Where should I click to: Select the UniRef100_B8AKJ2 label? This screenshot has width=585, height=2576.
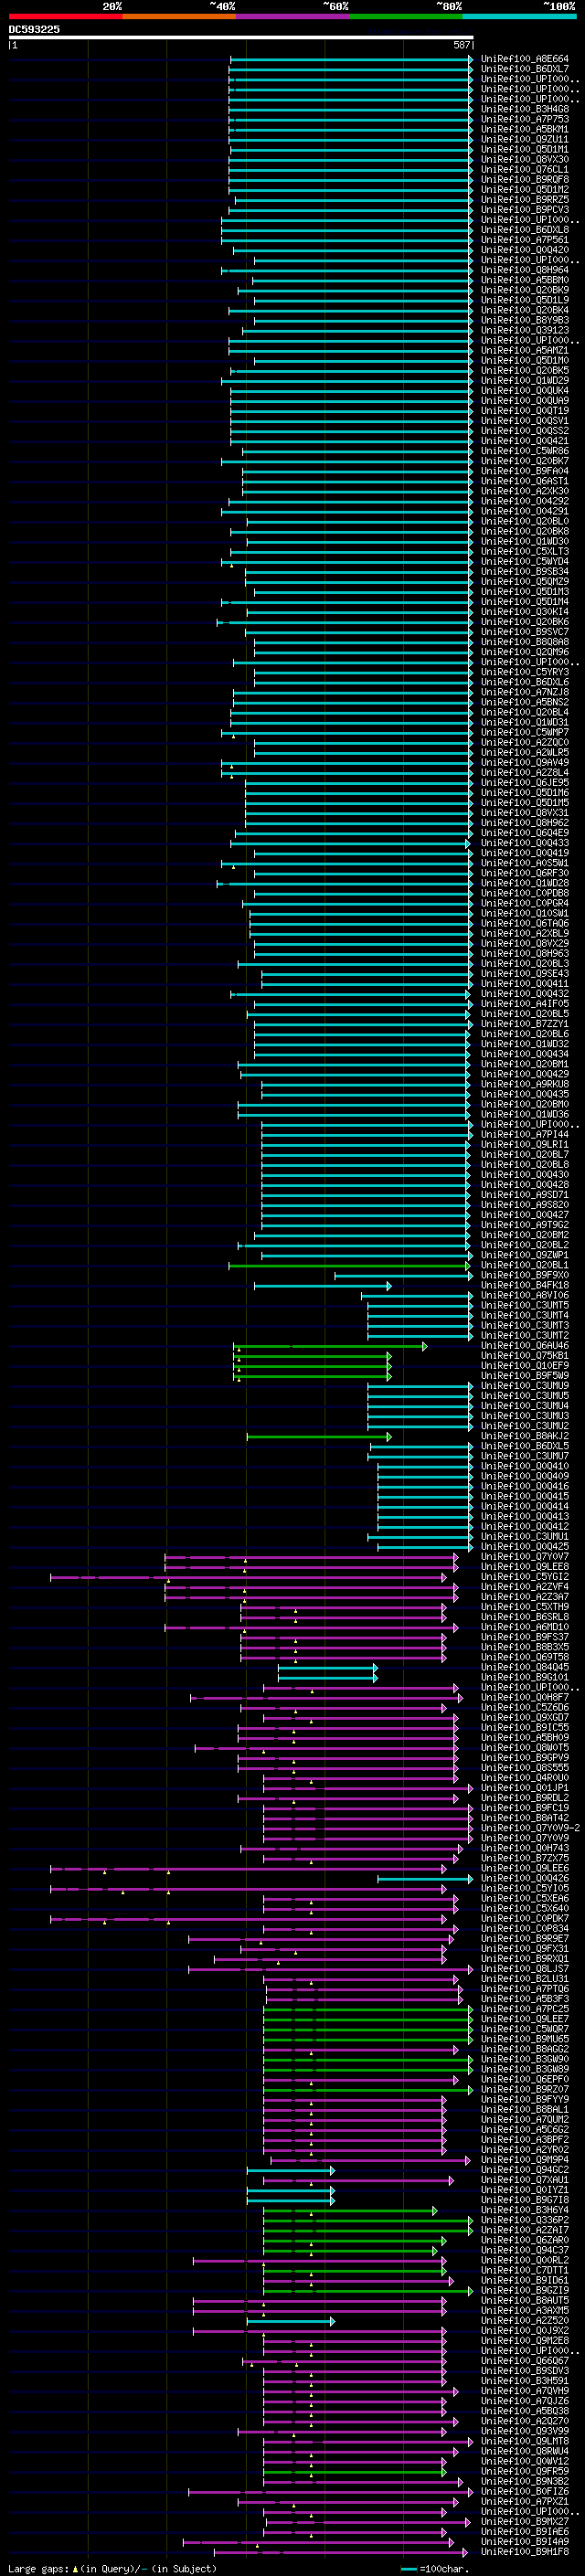pos(524,1436)
